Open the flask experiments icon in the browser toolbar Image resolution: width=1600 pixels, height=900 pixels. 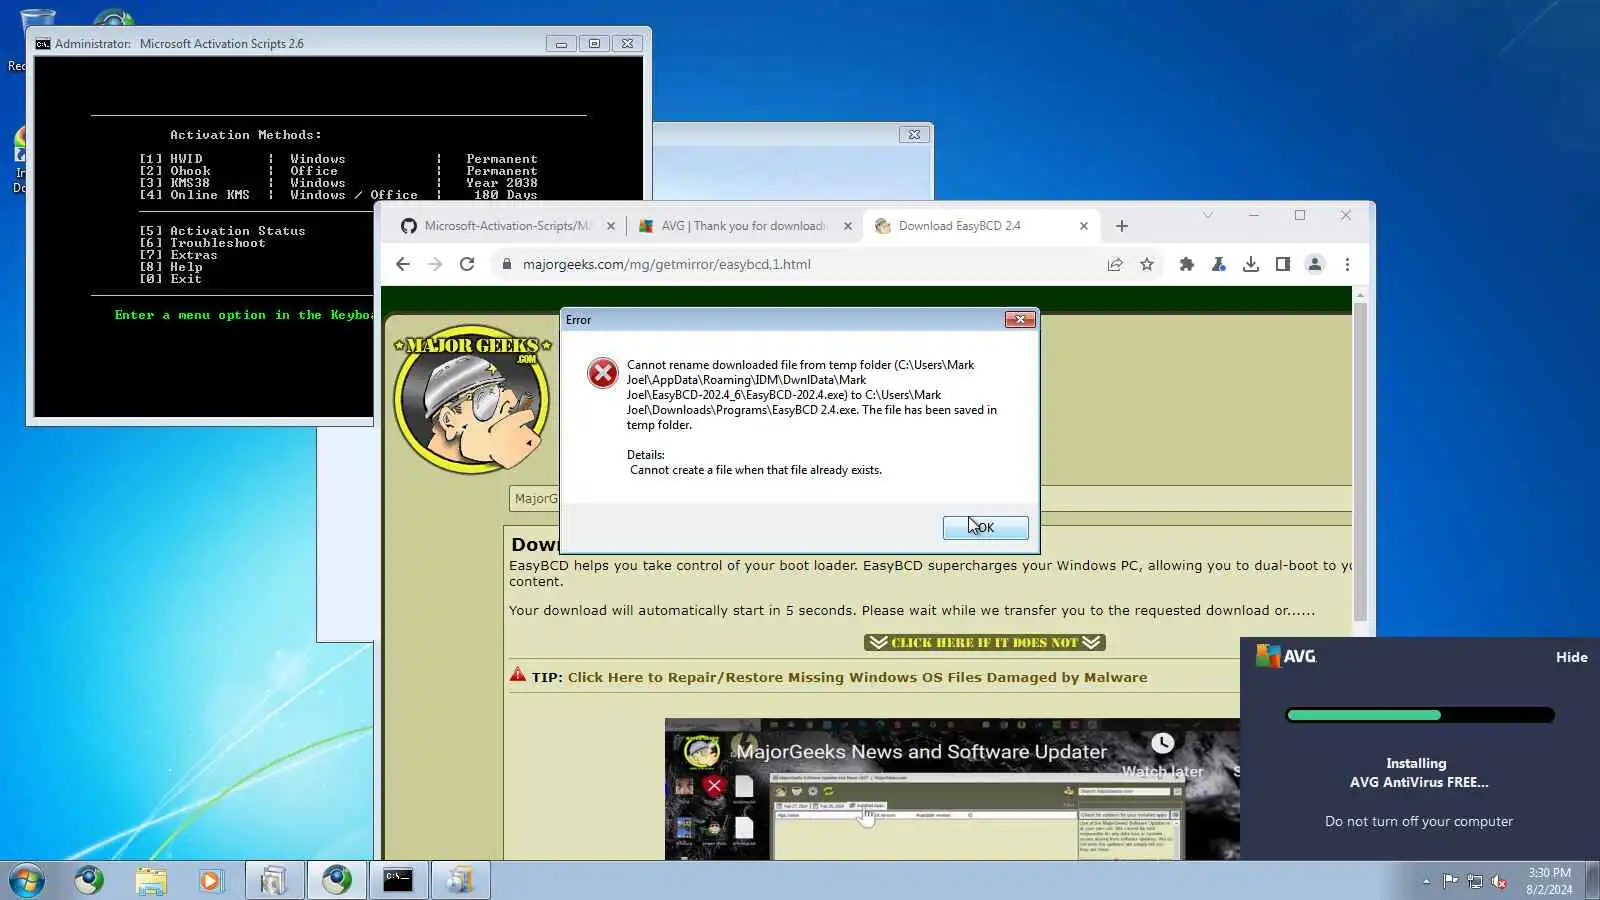pos(1218,264)
